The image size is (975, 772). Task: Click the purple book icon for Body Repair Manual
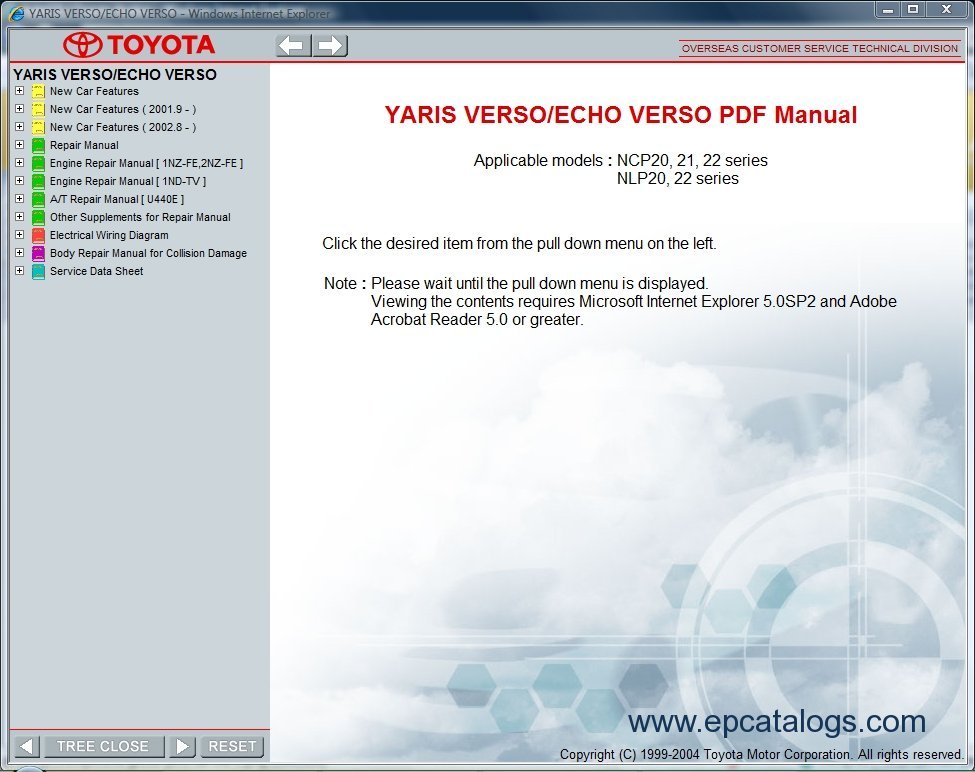tap(38, 254)
